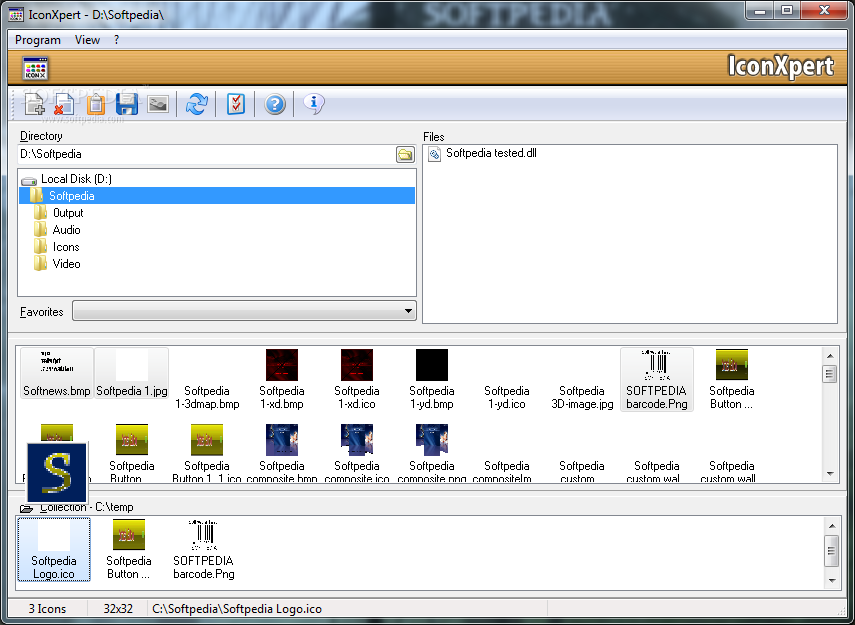
Task: Open the Program menu
Action: click(38, 40)
